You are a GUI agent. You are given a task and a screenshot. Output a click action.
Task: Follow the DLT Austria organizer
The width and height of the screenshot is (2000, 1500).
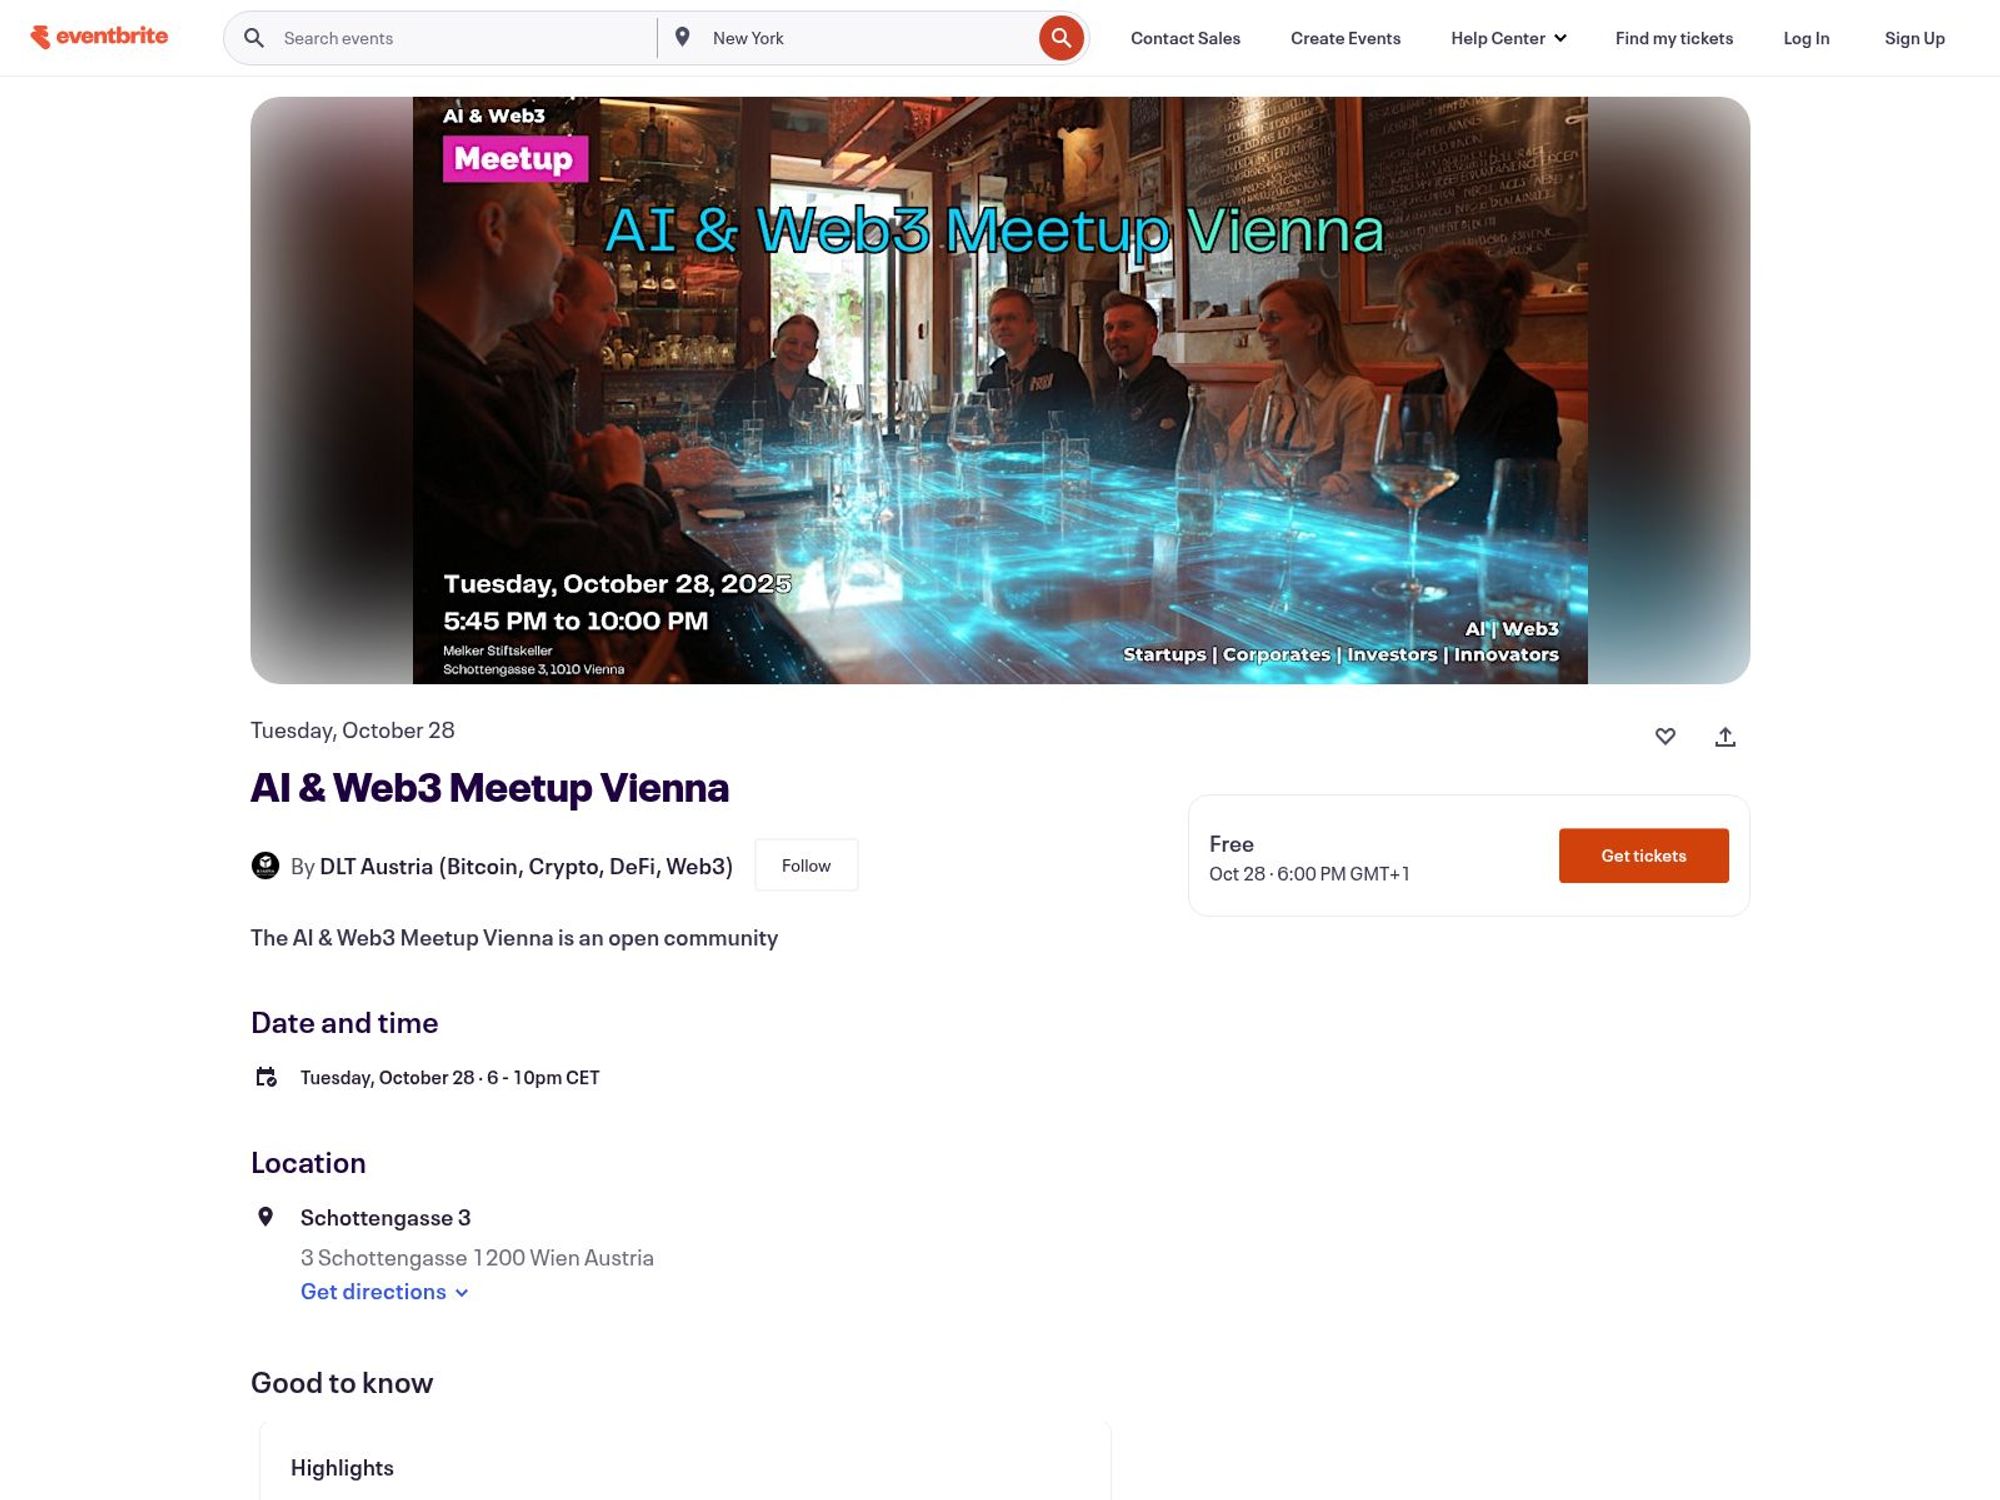coord(806,865)
